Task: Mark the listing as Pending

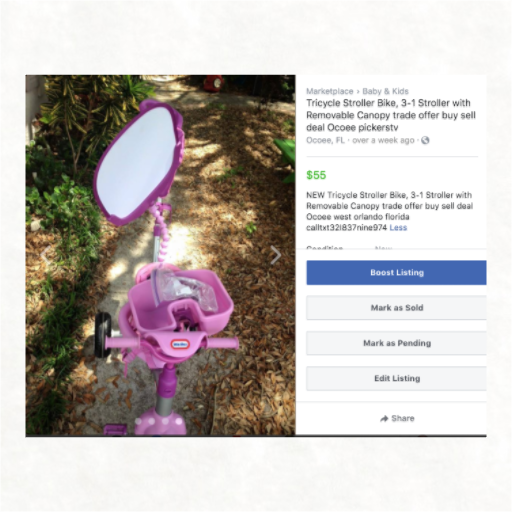Action: click(396, 343)
